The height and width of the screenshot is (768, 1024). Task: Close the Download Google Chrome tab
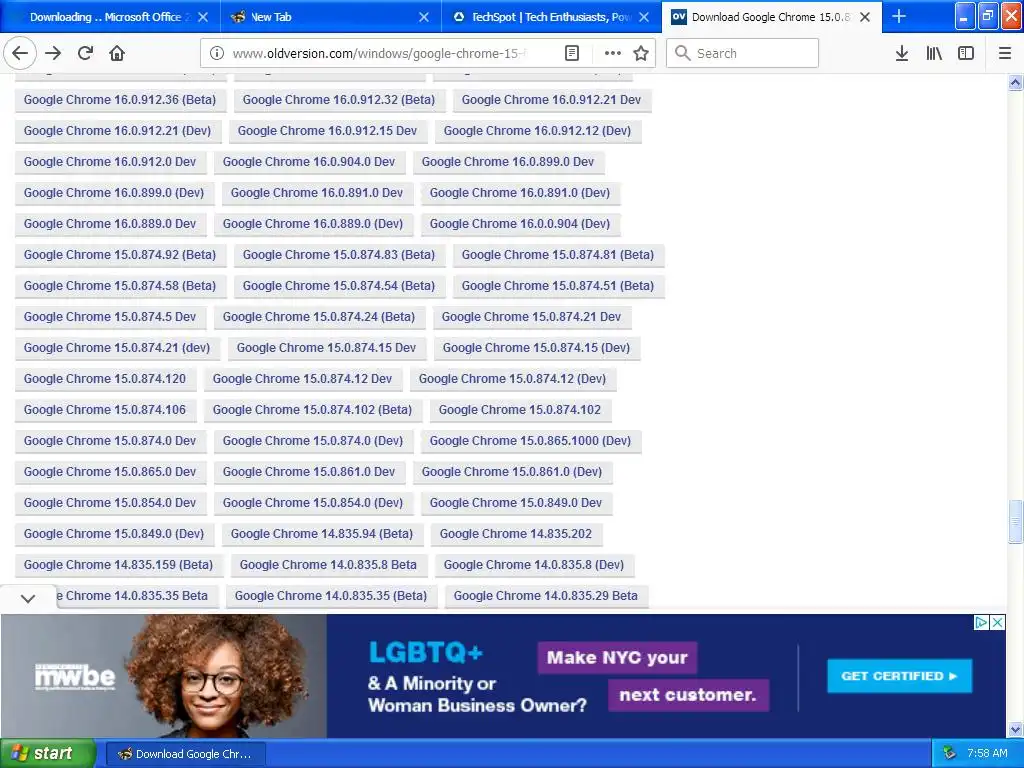point(865,17)
